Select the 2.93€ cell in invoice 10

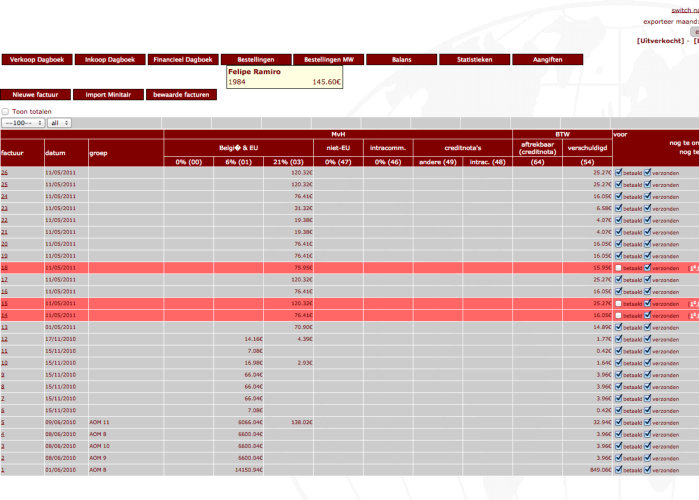tap(288, 363)
